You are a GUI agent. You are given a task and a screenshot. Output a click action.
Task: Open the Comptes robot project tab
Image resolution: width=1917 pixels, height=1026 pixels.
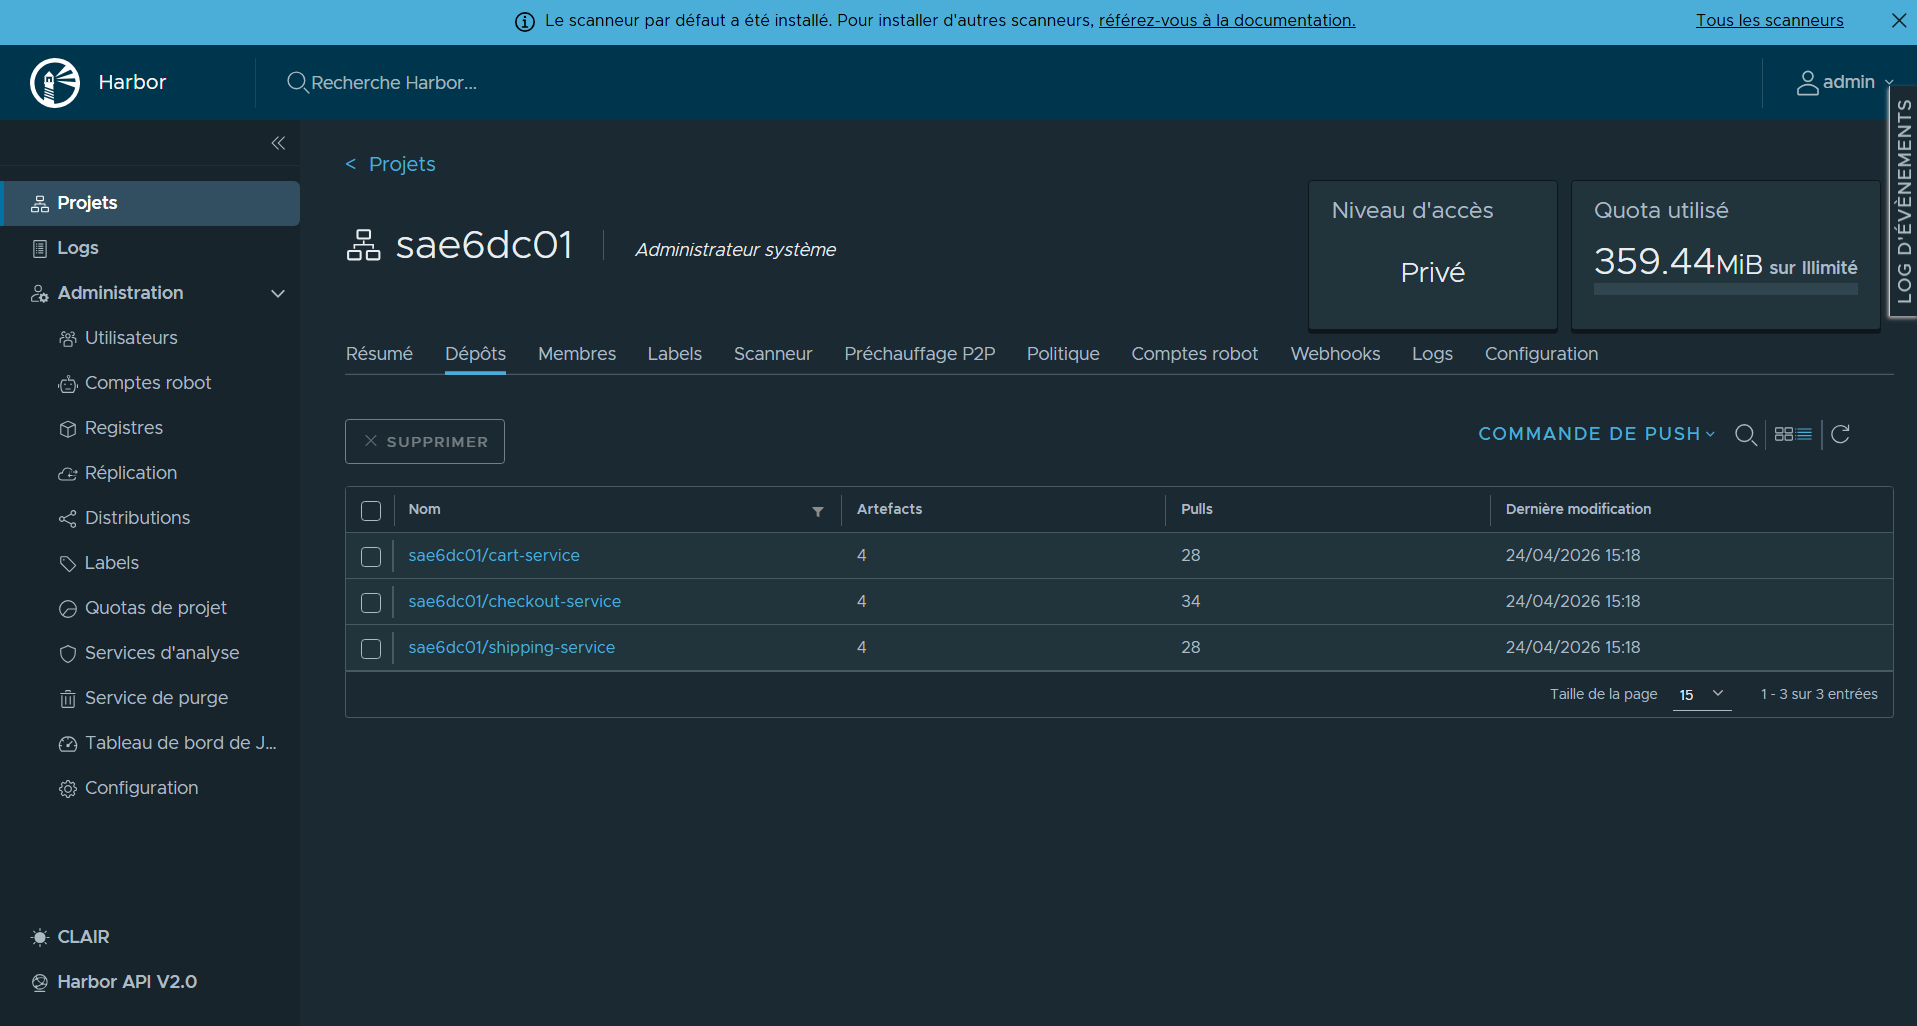[1195, 354]
